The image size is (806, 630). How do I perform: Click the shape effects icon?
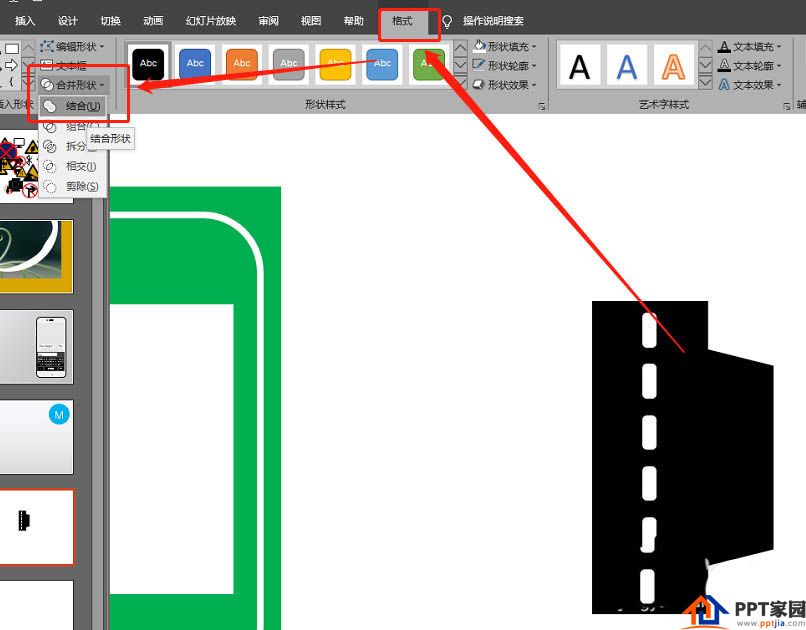click(x=479, y=84)
